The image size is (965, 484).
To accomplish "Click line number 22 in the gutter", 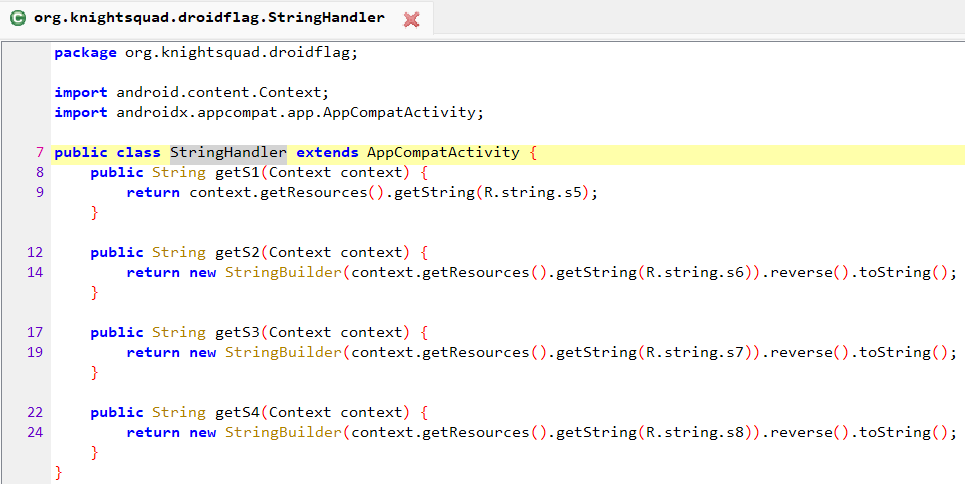I will (x=36, y=413).
